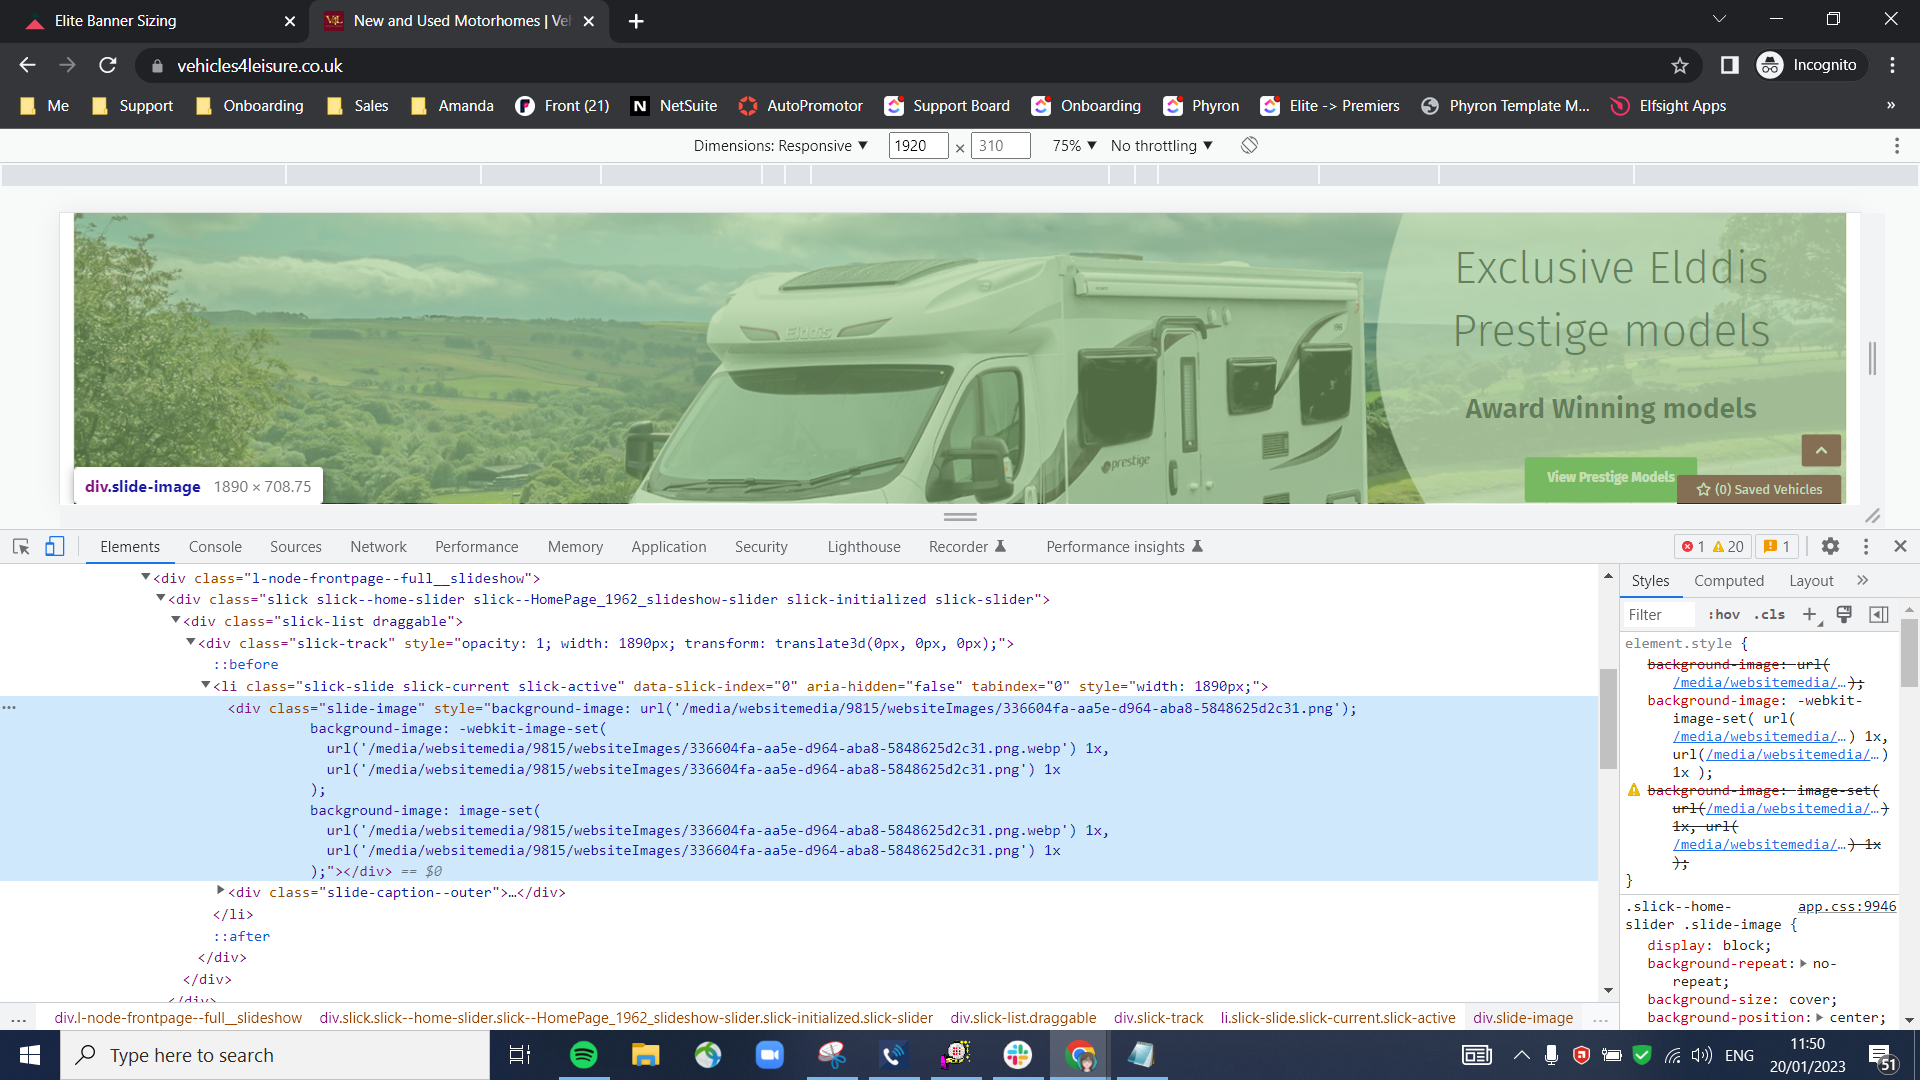Click the Styles filter input
This screenshot has width=1920, height=1080.
pos(1660,615)
